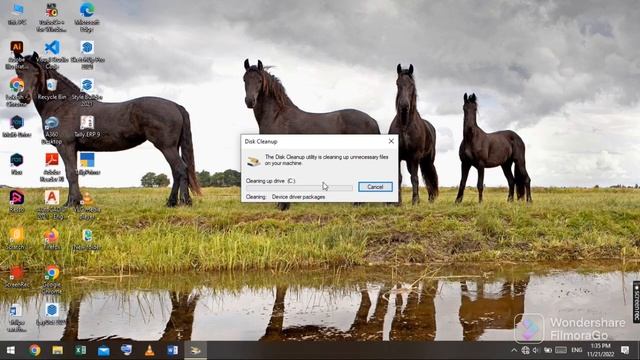Click the 'Cleaning up drive (C:)' label
The height and width of the screenshot is (360, 640).
tap(270, 180)
